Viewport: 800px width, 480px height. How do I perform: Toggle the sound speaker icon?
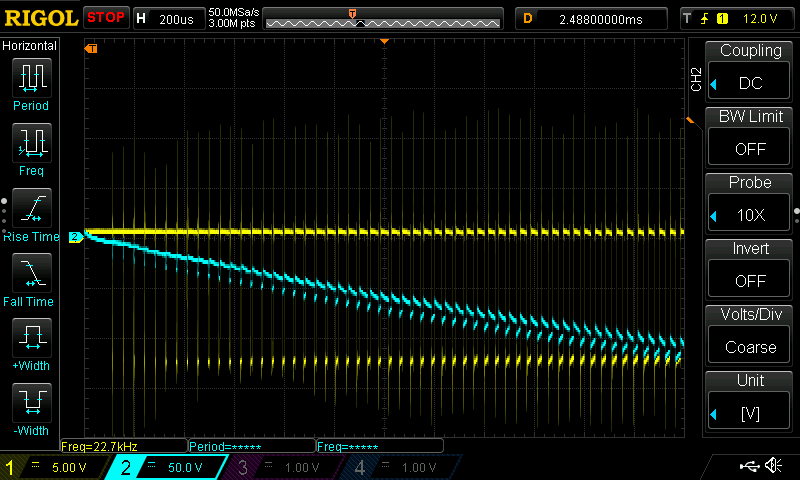click(x=774, y=465)
